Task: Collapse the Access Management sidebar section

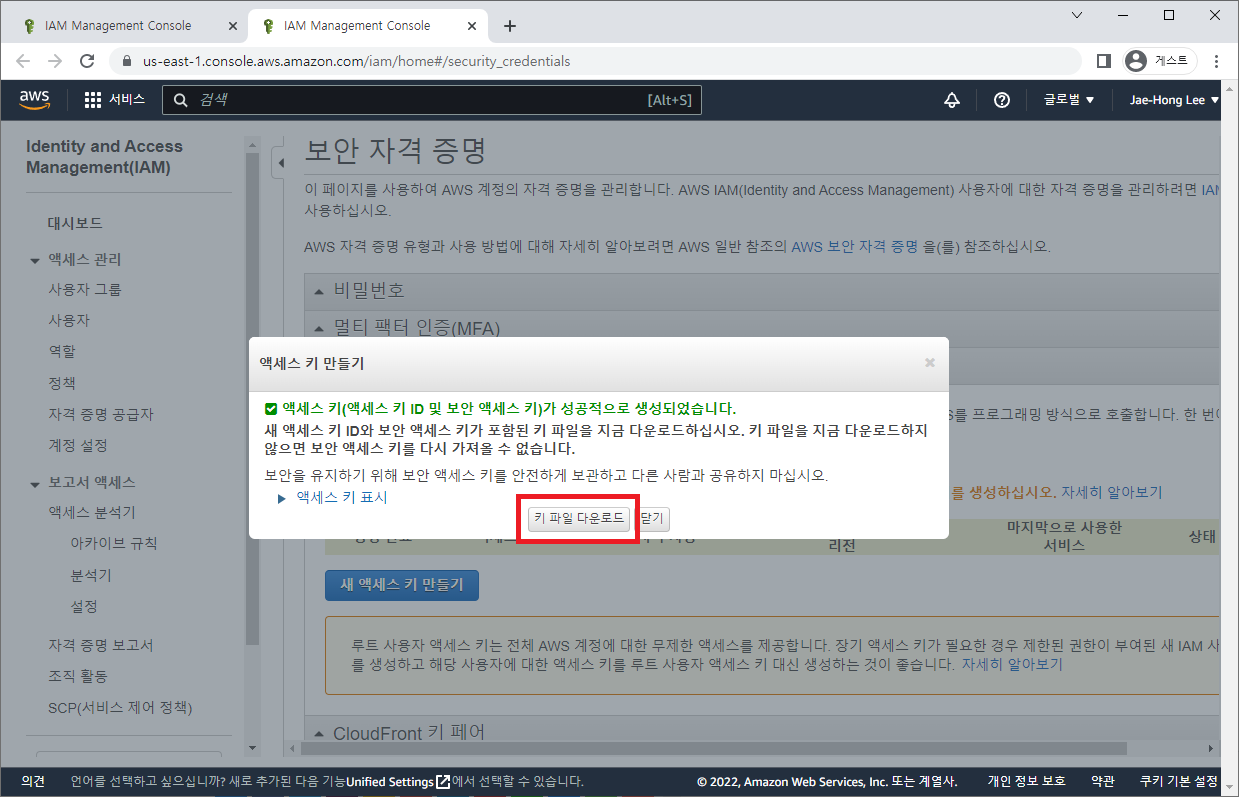Action: coord(36,260)
